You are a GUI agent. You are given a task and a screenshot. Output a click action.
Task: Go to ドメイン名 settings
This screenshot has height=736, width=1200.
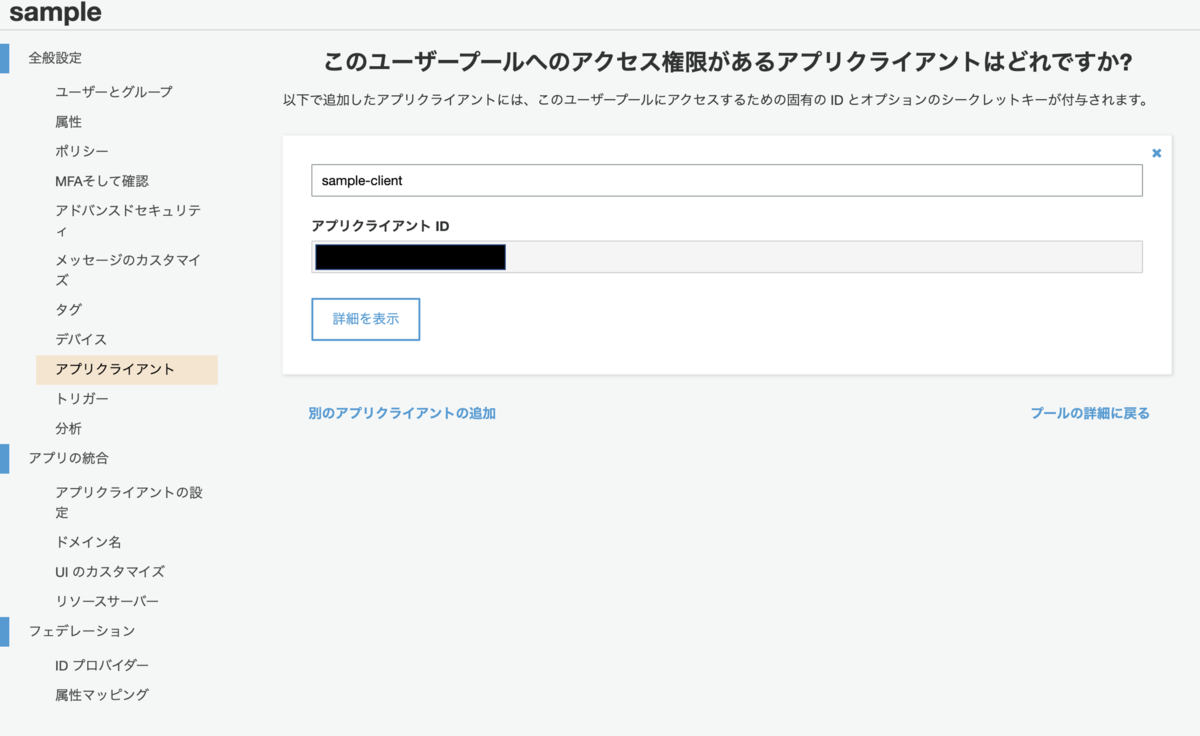[x=88, y=542]
